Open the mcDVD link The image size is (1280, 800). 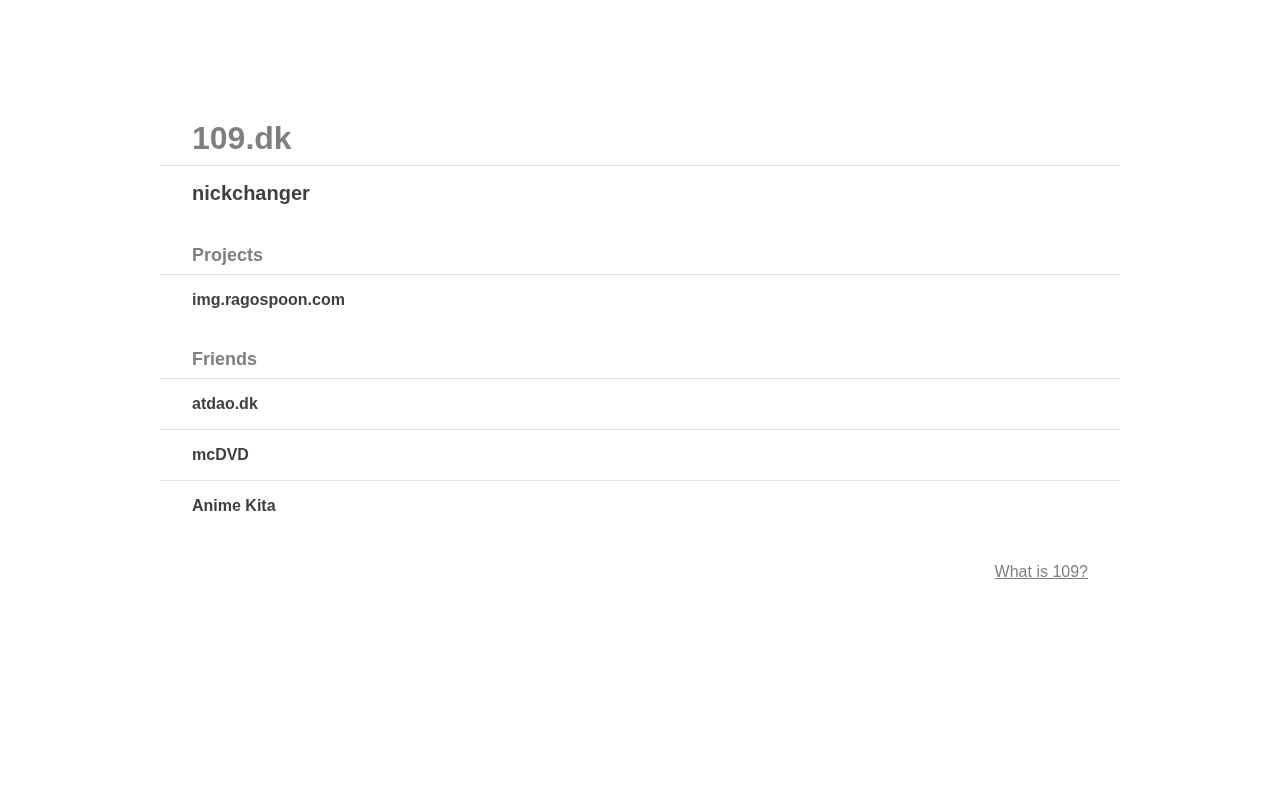[220, 454]
